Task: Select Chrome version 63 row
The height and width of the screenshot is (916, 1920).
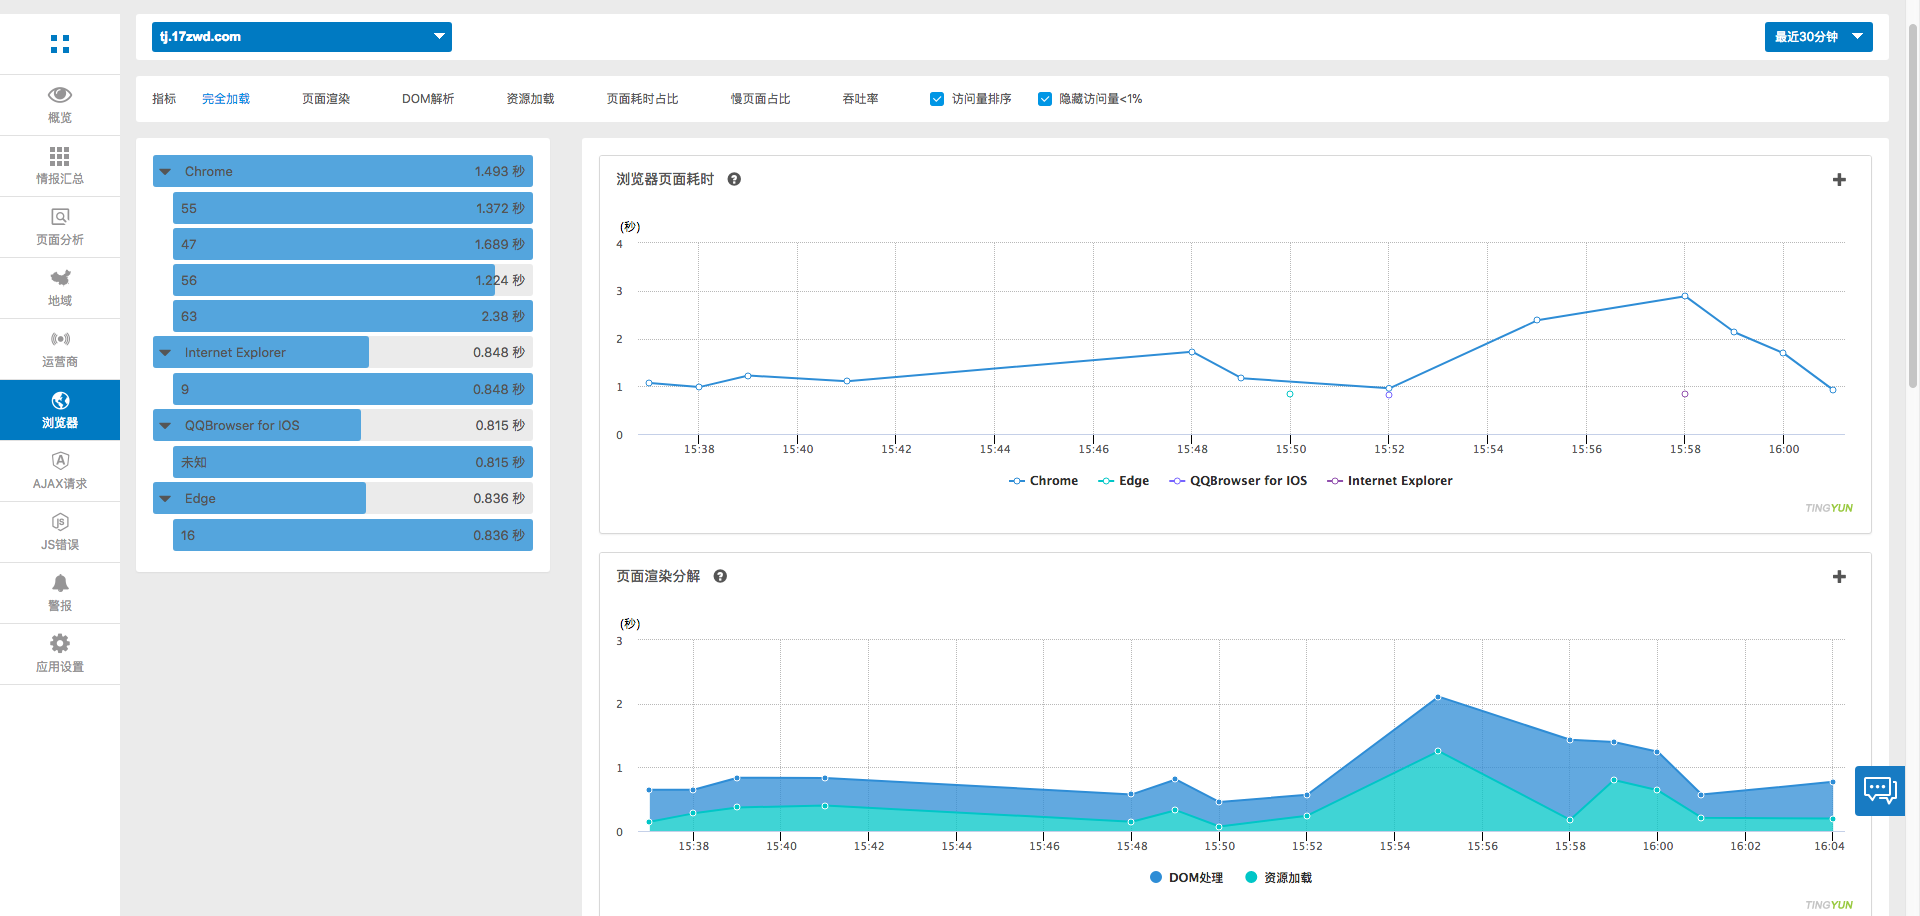Action: (353, 316)
